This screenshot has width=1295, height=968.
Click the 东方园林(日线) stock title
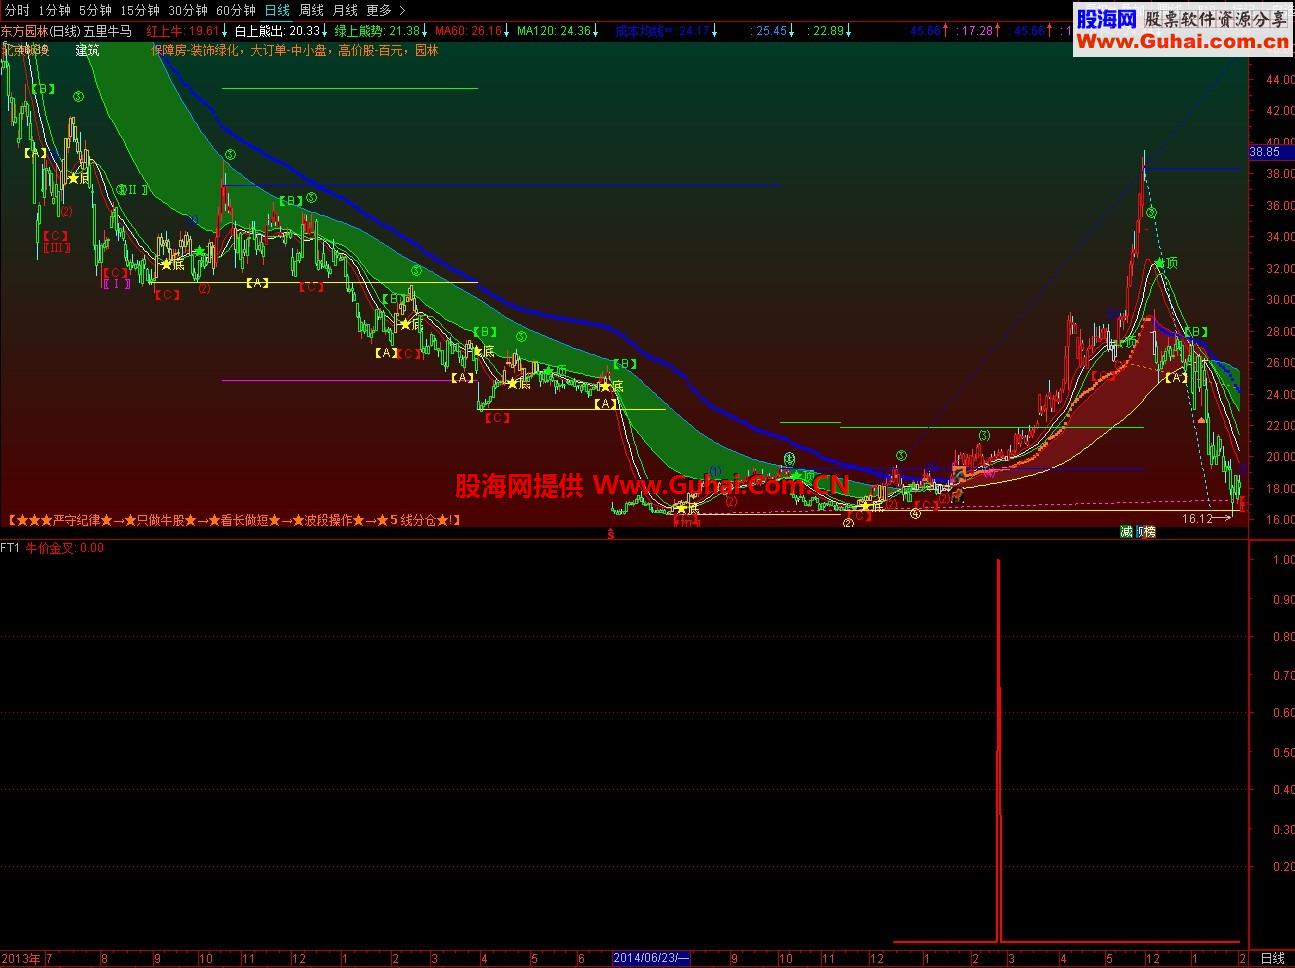coord(40,31)
